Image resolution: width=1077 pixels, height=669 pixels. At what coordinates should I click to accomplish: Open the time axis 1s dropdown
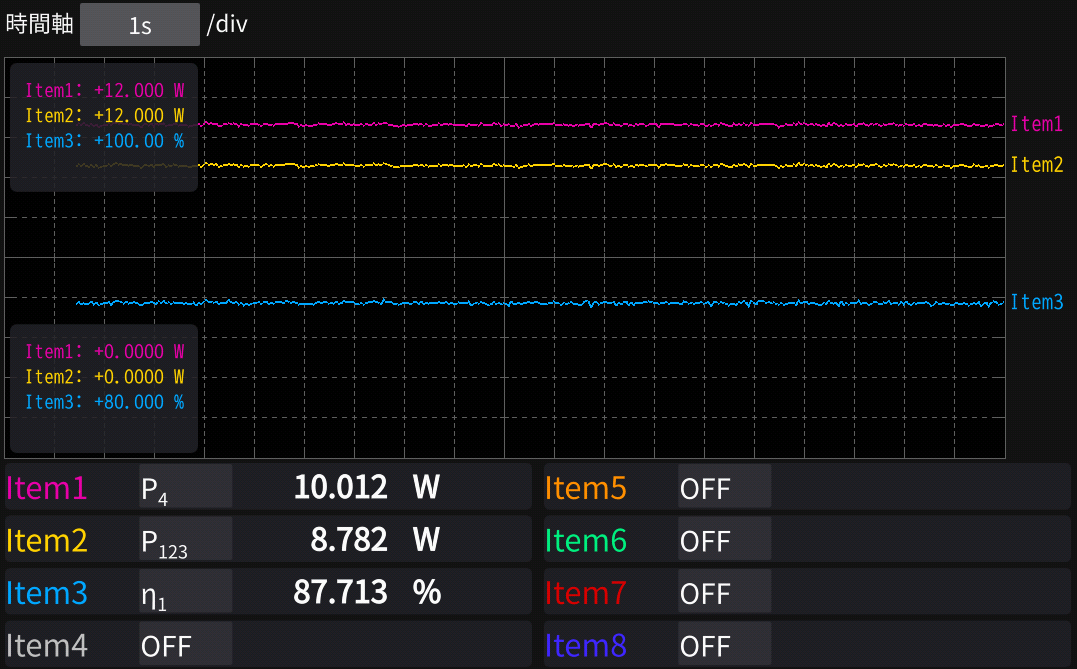coord(140,25)
